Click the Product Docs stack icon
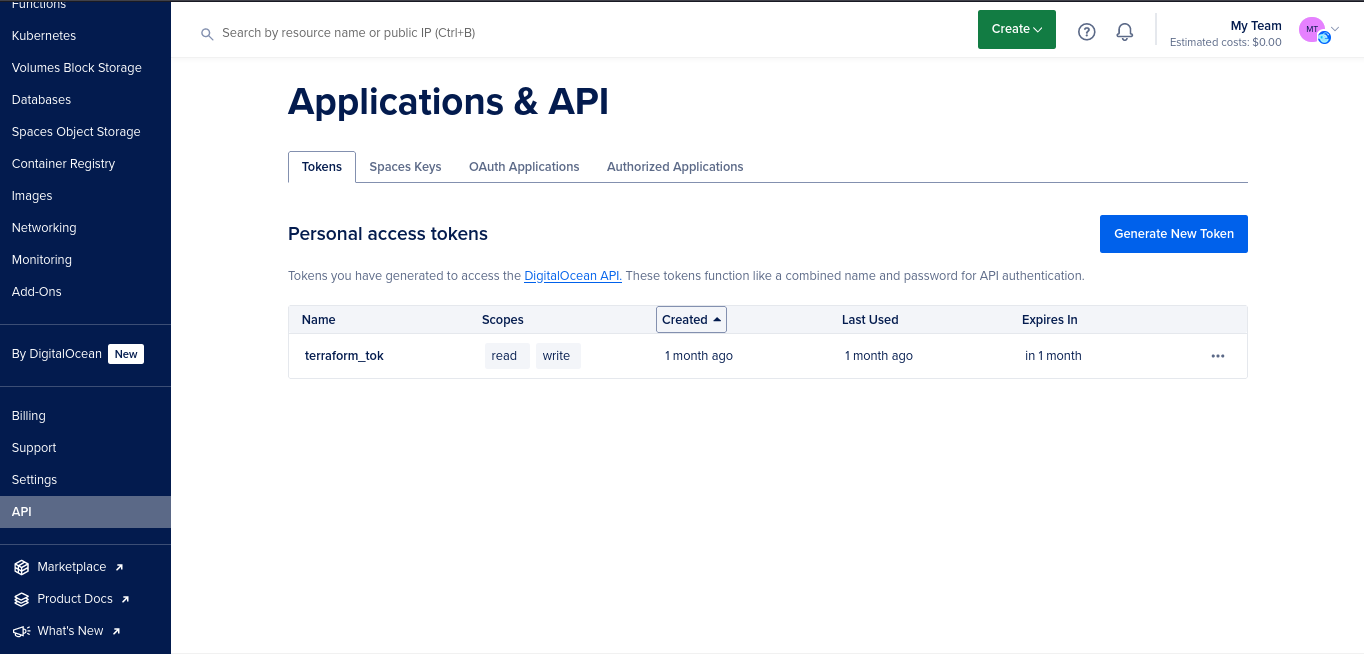1364x654 pixels. 22,599
